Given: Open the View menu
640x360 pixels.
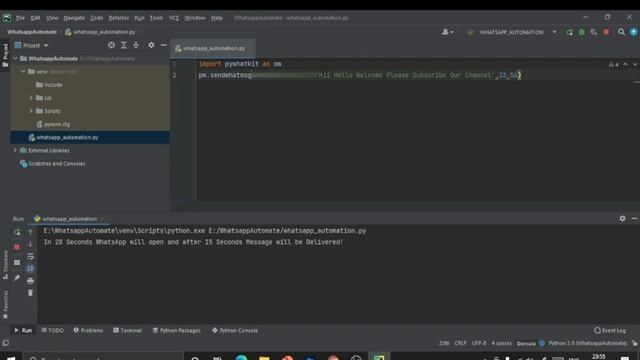Looking at the screenshot, I should pos(52,18).
